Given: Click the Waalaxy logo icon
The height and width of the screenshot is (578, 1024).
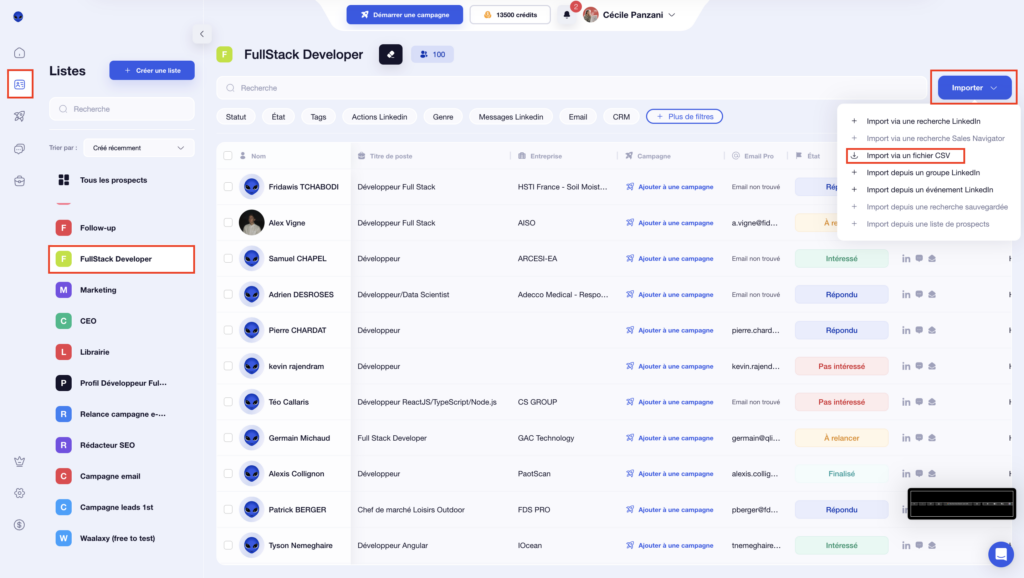Looking at the screenshot, I should tap(18, 16).
